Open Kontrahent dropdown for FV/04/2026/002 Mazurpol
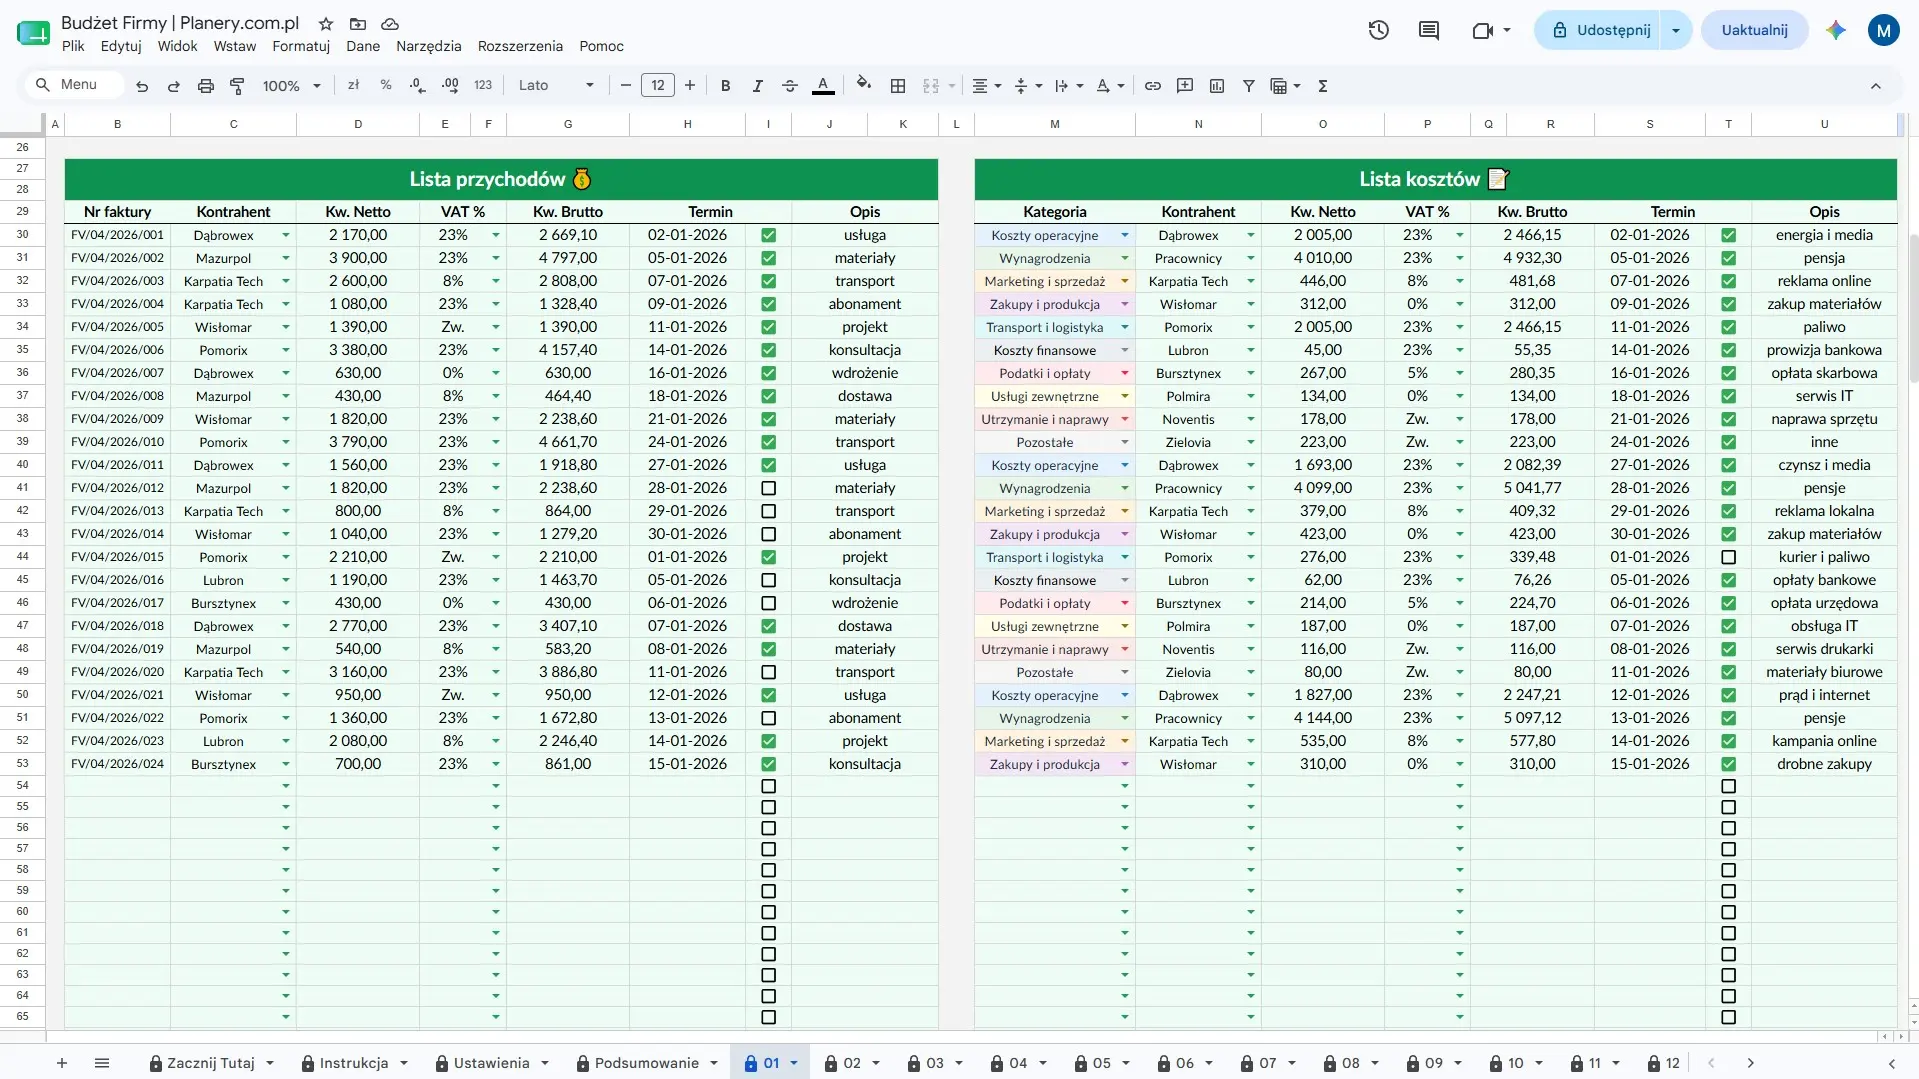 pyautogui.click(x=285, y=259)
